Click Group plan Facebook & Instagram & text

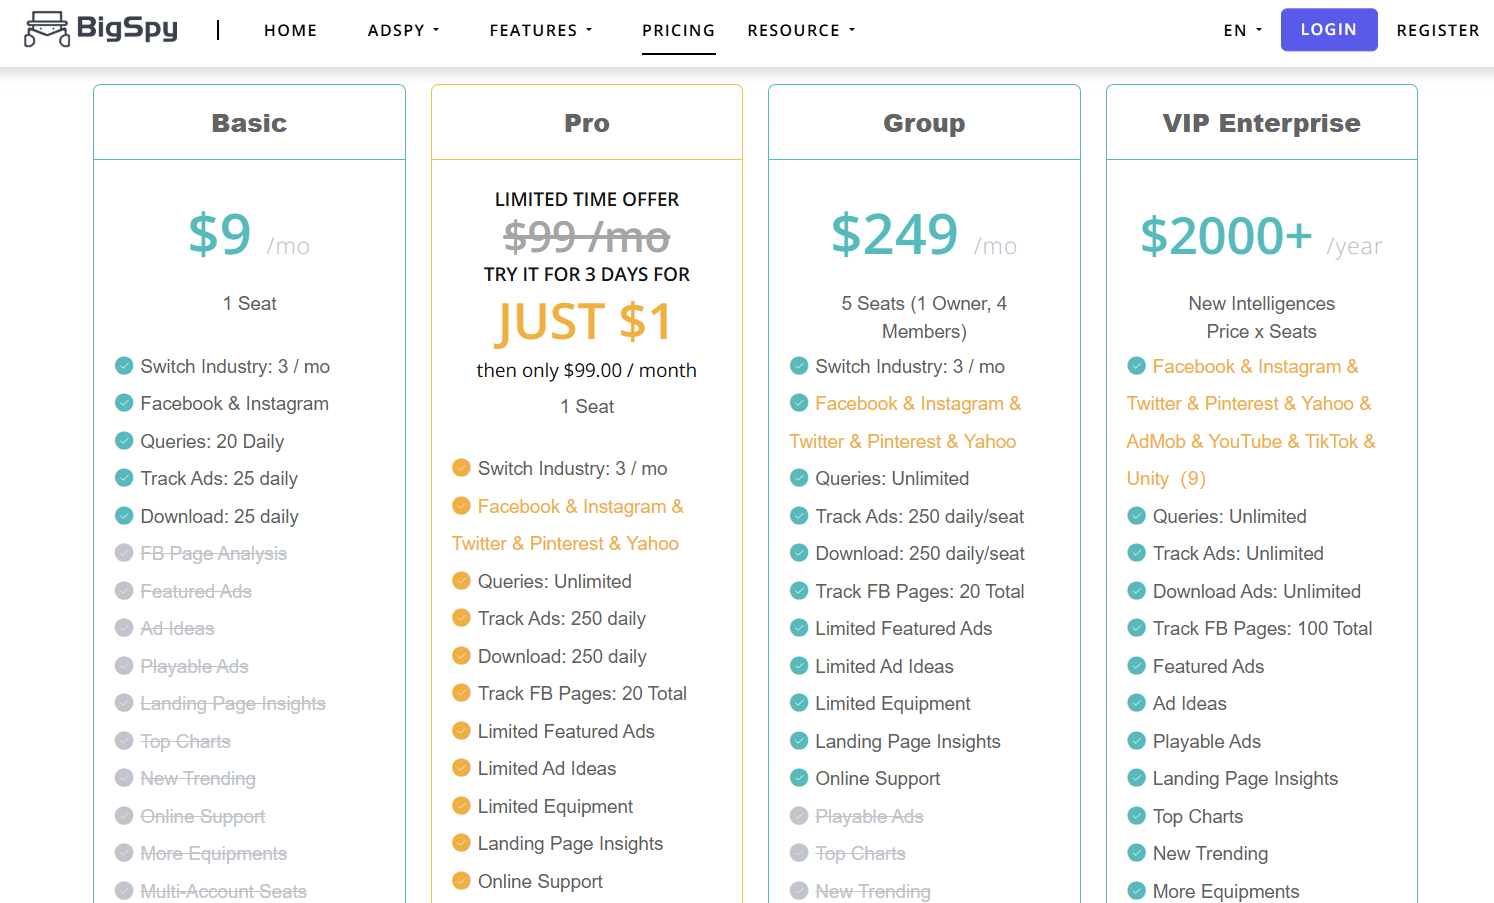[918, 403]
